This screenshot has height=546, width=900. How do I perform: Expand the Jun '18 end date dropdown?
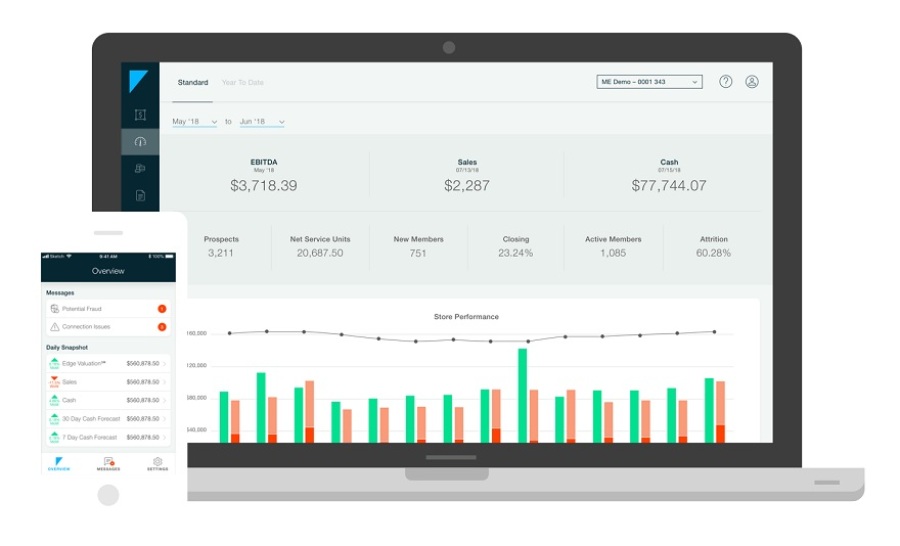261,122
